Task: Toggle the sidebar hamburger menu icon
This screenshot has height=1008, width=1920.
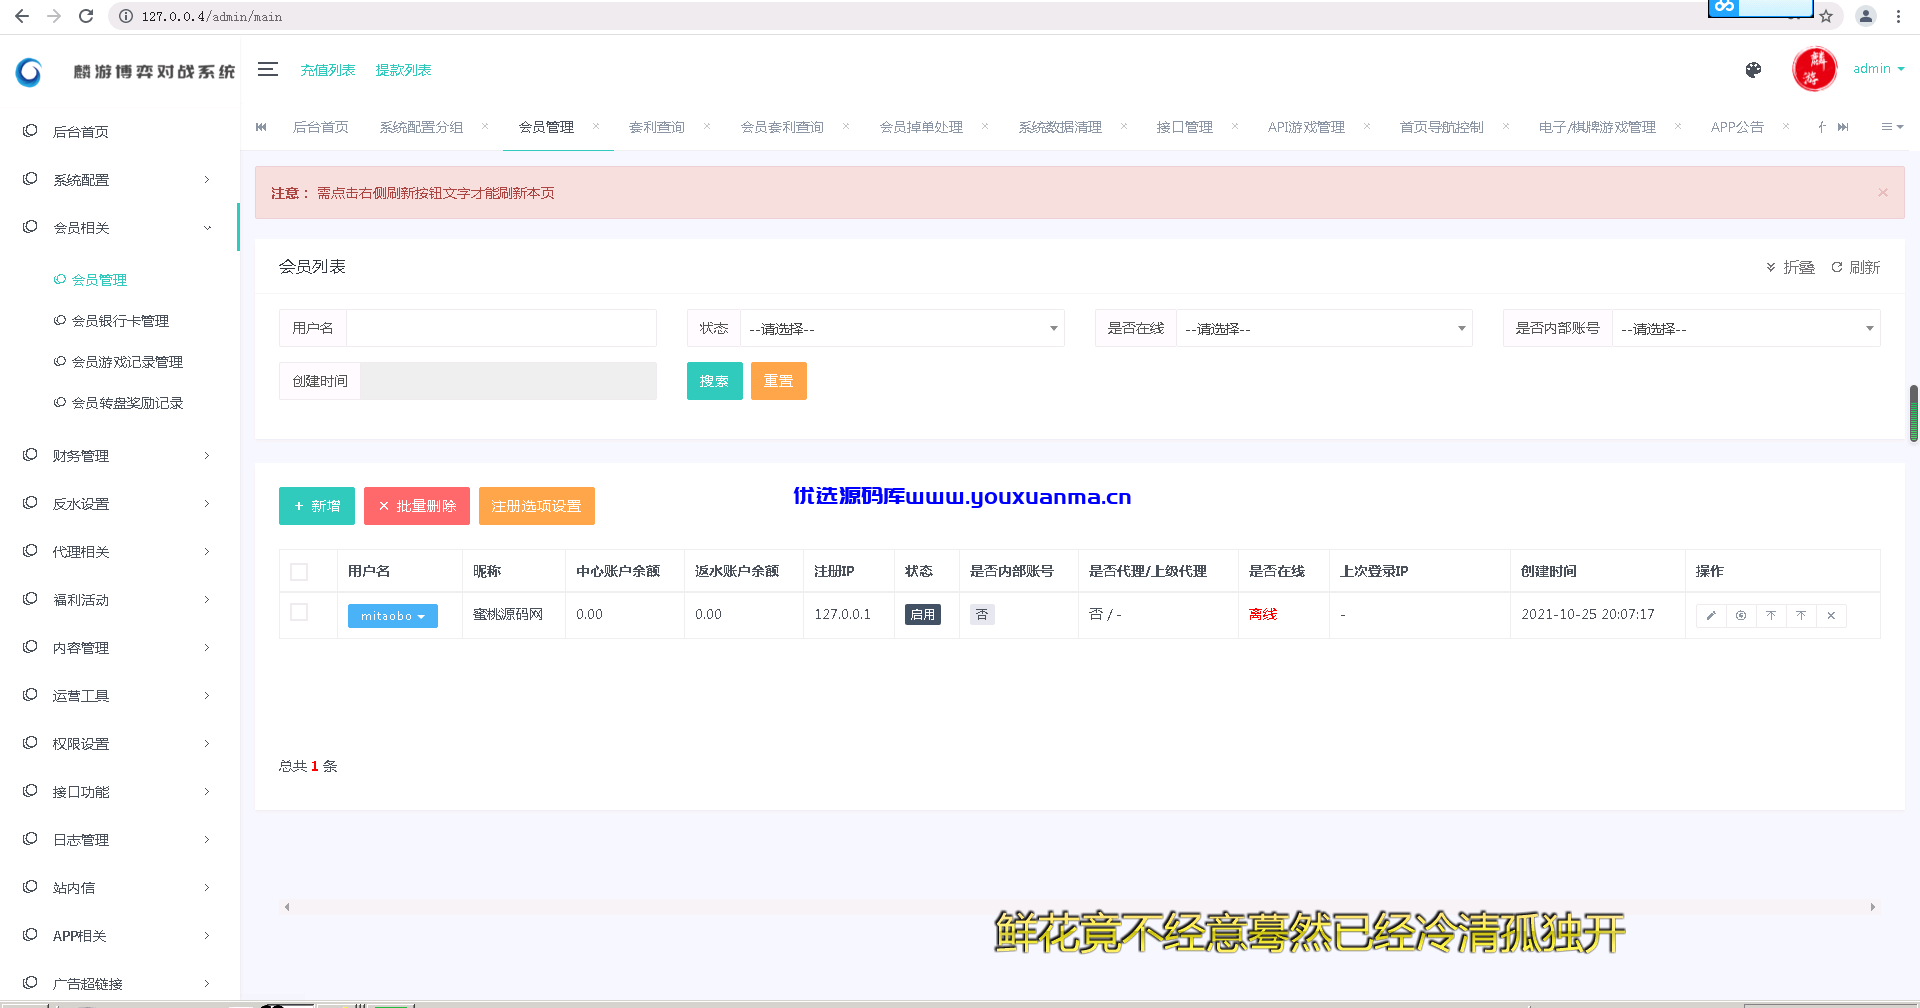Action: [x=268, y=69]
